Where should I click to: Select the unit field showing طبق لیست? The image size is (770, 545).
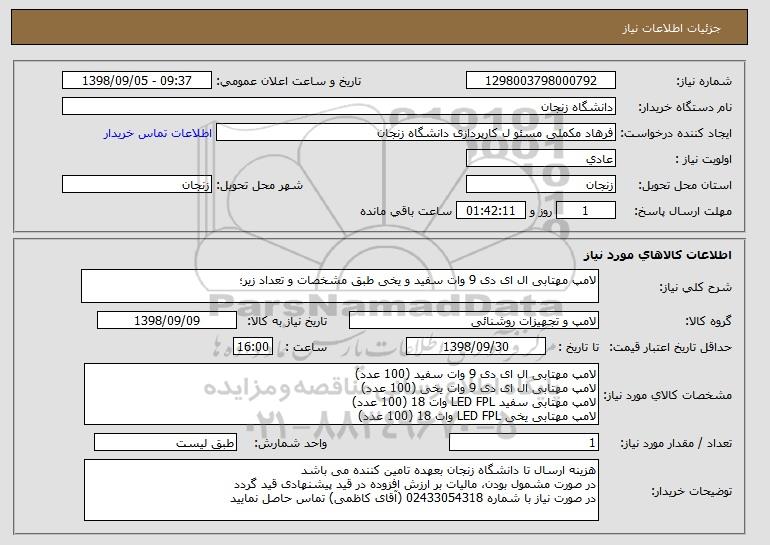(x=165, y=442)
